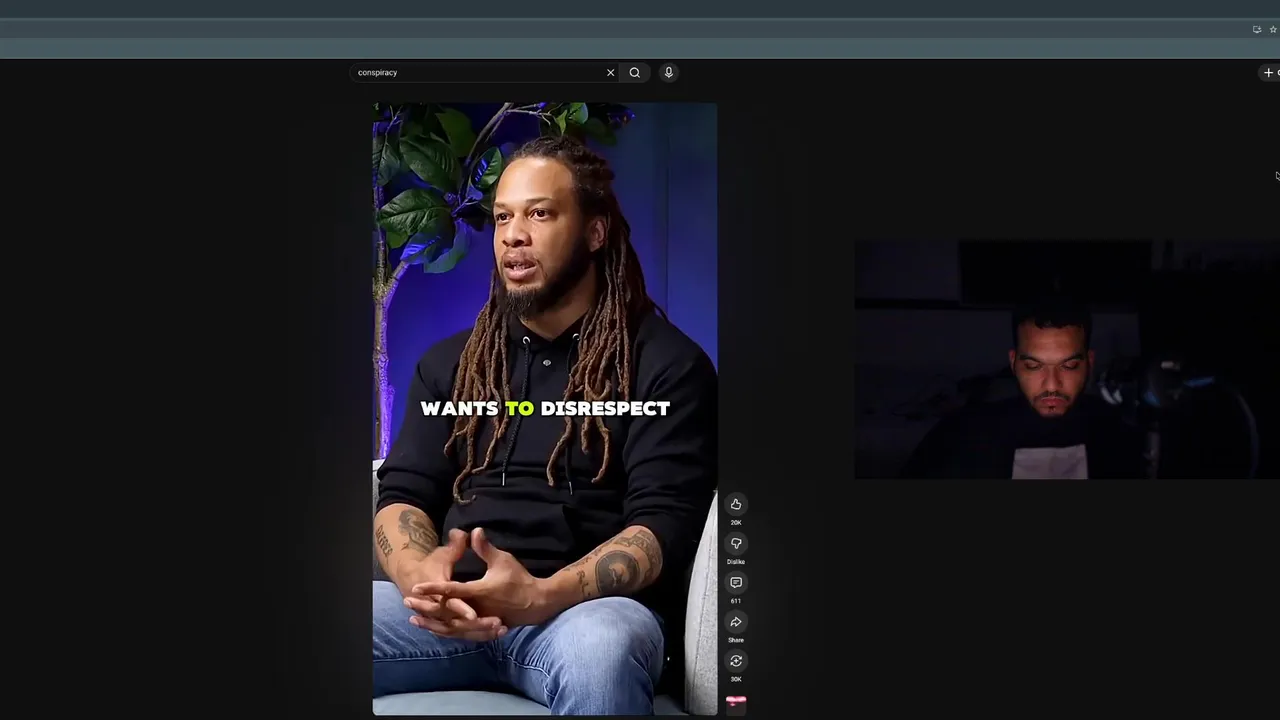Dislike the Shorts video
The height and width of the screenshot is (720, 1280).
[736, 543]
